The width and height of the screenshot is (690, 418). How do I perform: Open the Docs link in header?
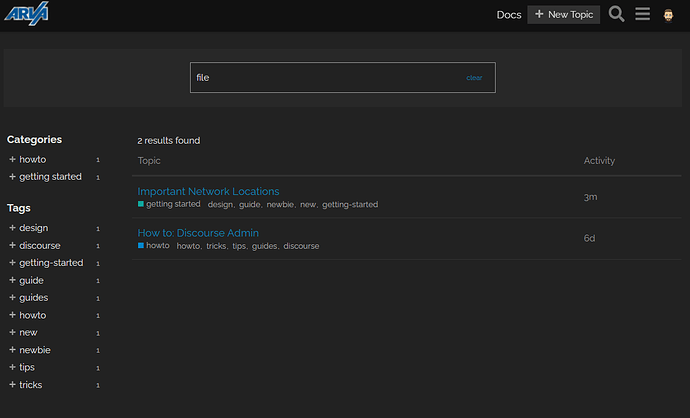[509, 15]
